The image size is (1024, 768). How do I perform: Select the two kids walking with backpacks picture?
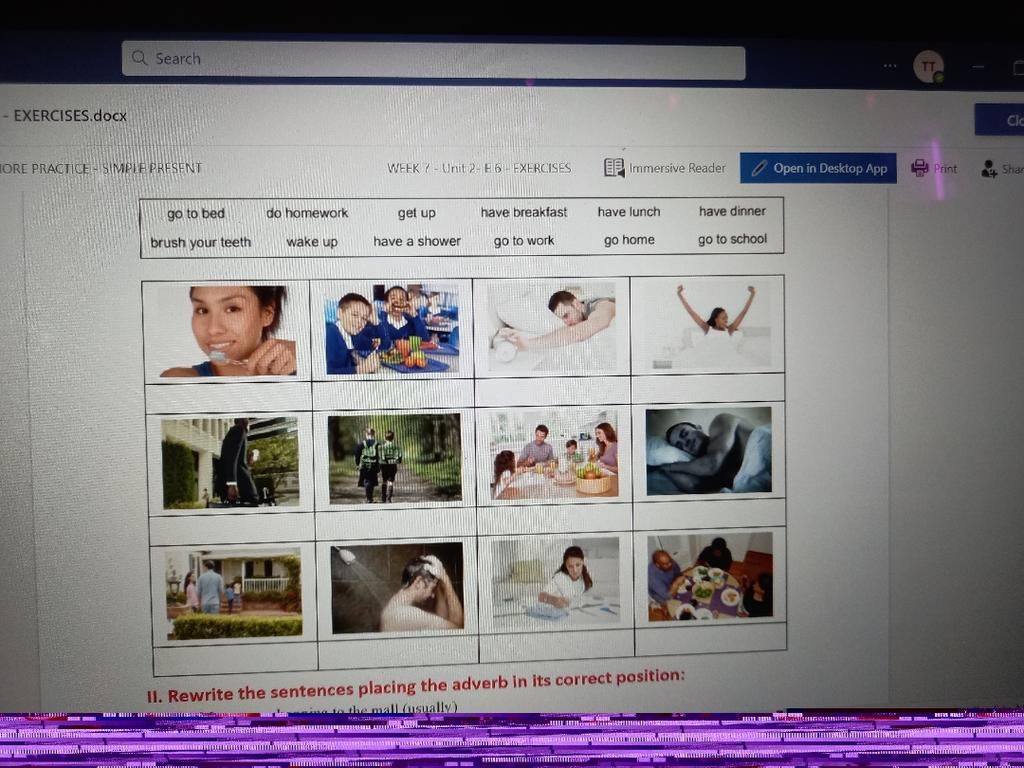click(x=394, y=458)
